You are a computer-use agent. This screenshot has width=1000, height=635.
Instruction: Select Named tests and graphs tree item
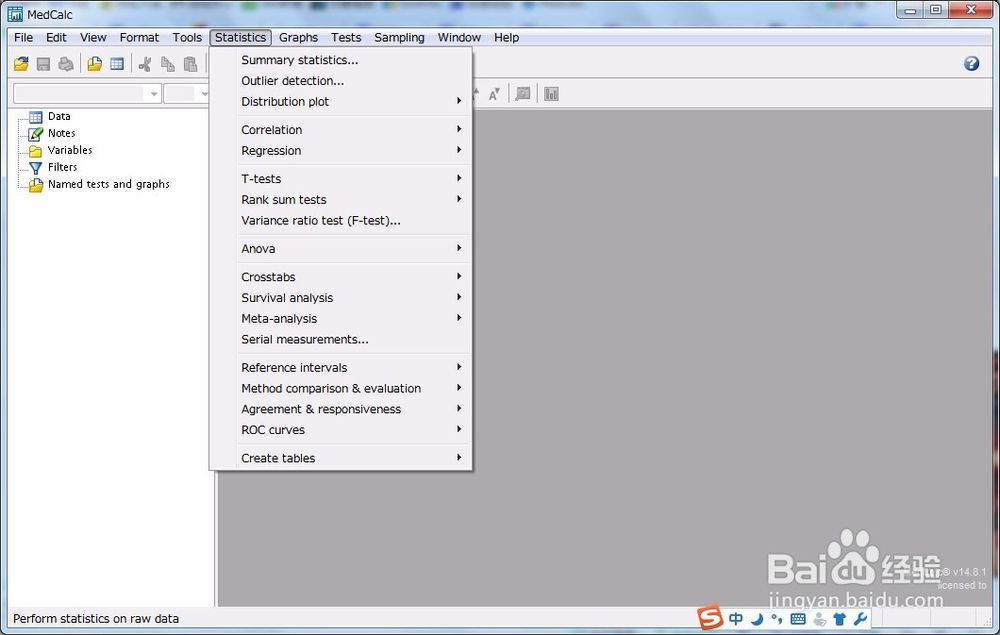click(108, 184)
